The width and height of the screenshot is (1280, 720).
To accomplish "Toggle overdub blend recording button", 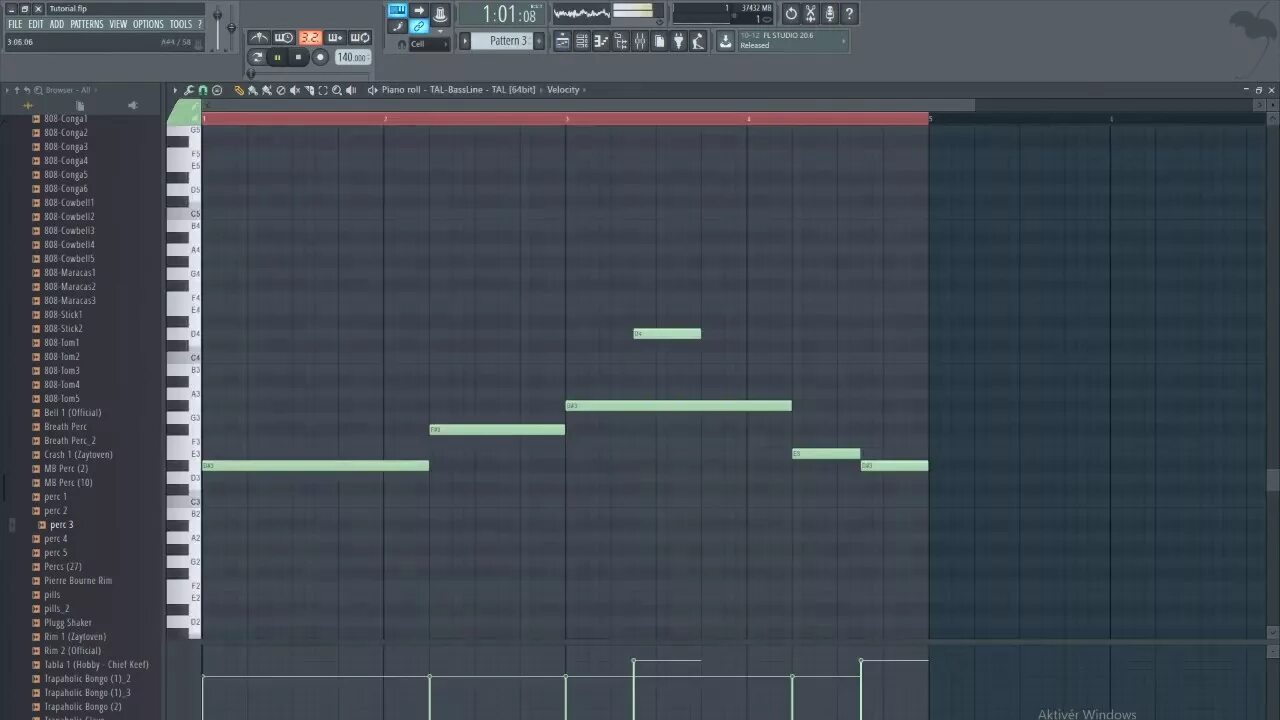I will 335,37.
